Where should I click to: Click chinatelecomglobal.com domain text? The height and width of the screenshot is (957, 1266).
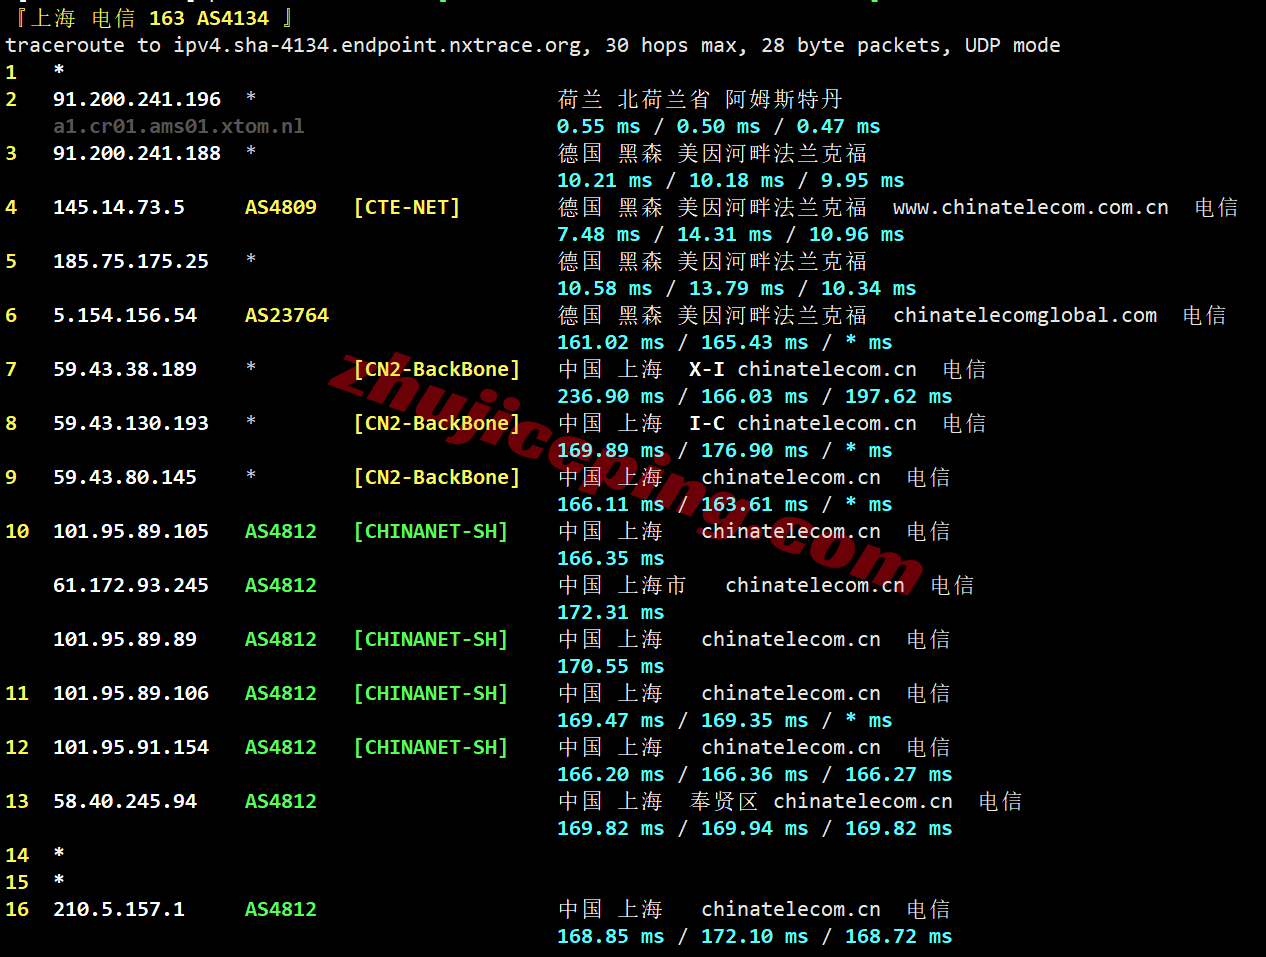click(x=1025, y=315)
